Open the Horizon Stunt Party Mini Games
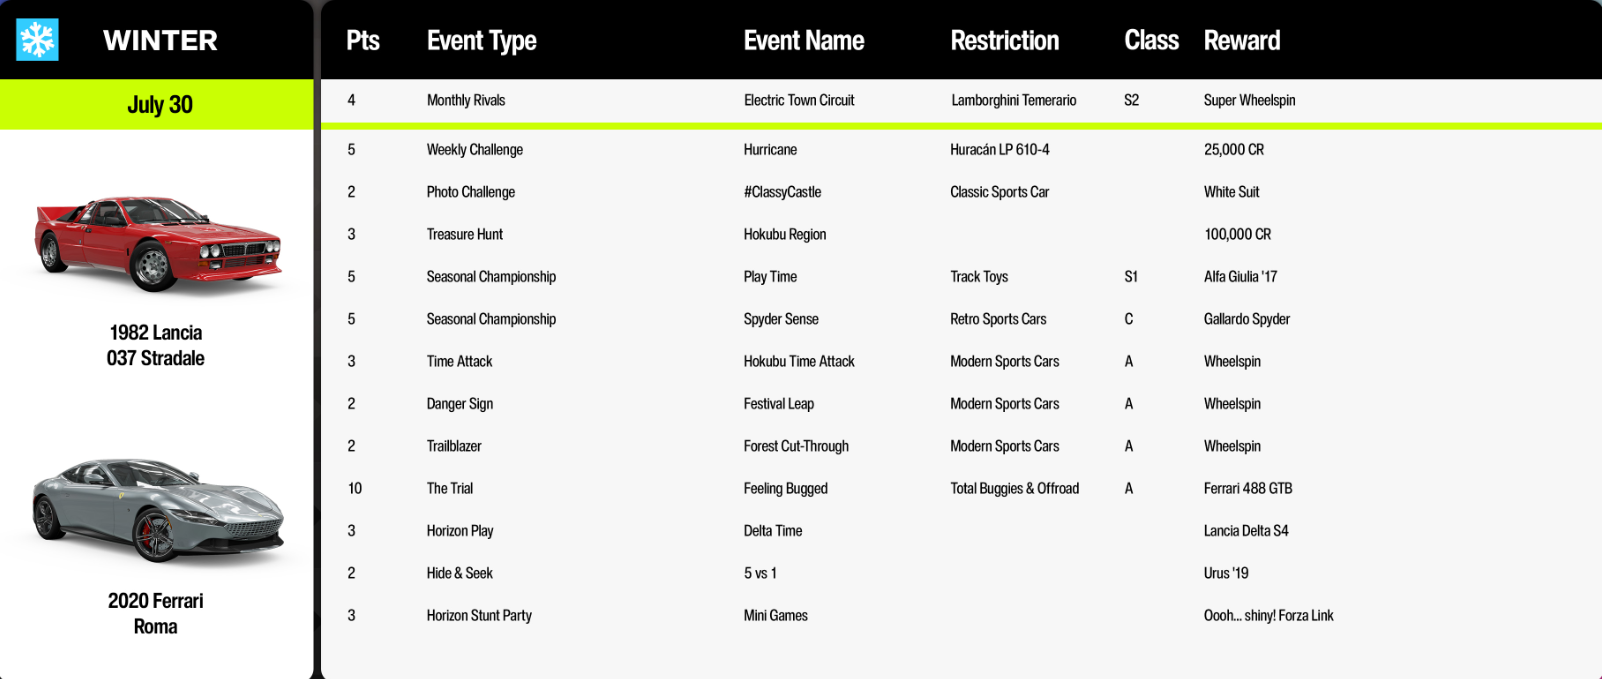Screen dimensions: 1602x679 point(961,615)
